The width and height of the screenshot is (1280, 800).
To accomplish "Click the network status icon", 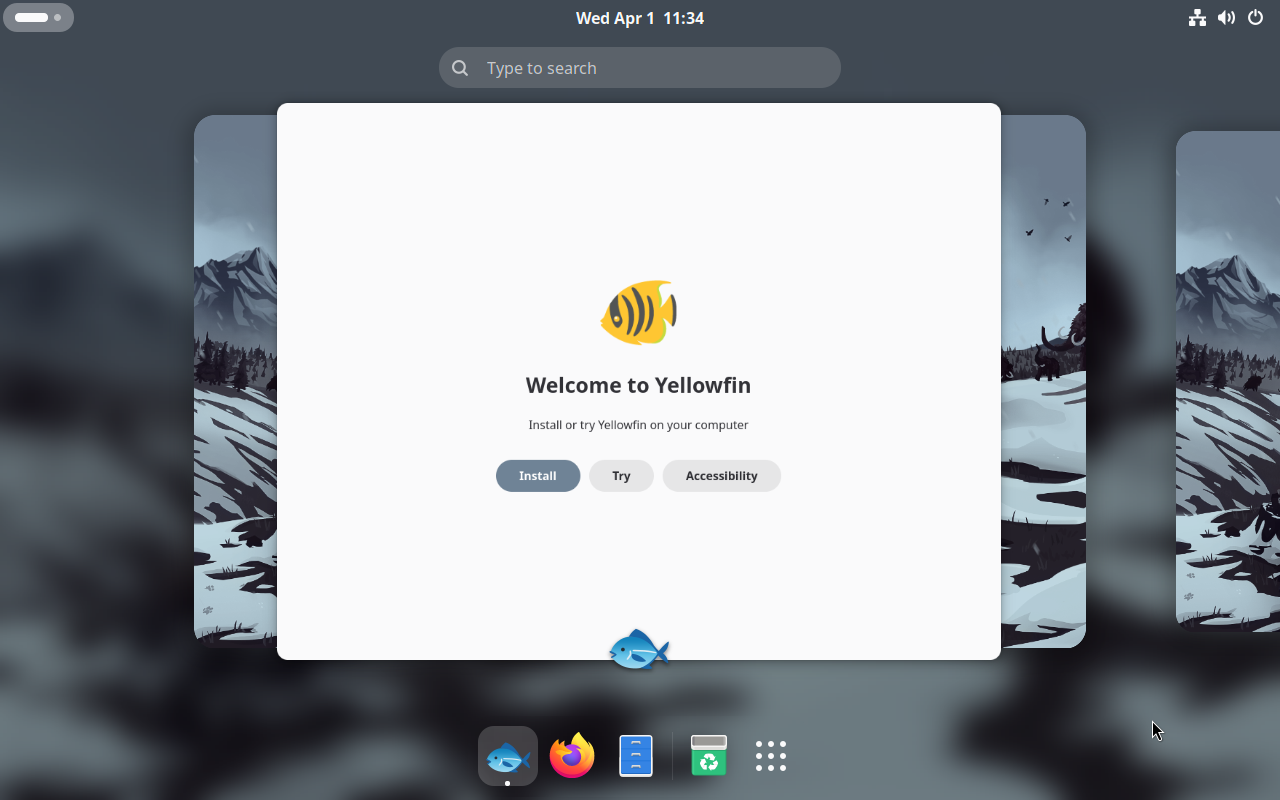I will coord(1197,18).
